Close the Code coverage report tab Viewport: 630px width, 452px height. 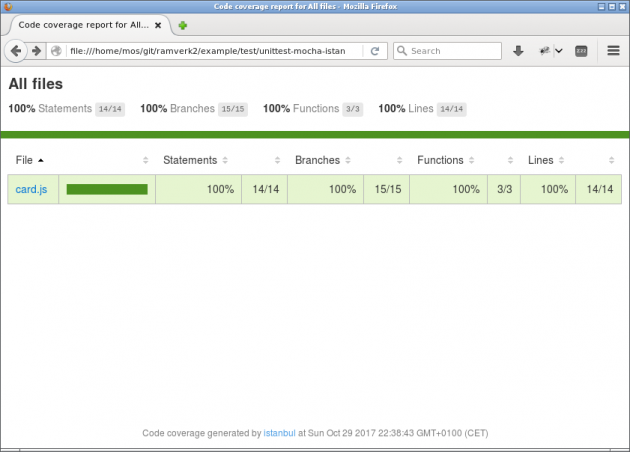158,25
